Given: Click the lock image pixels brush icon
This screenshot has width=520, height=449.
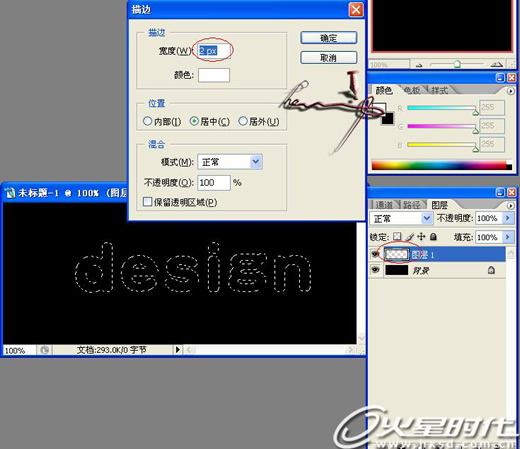Looking at the screenshot, I should [410, 237].
